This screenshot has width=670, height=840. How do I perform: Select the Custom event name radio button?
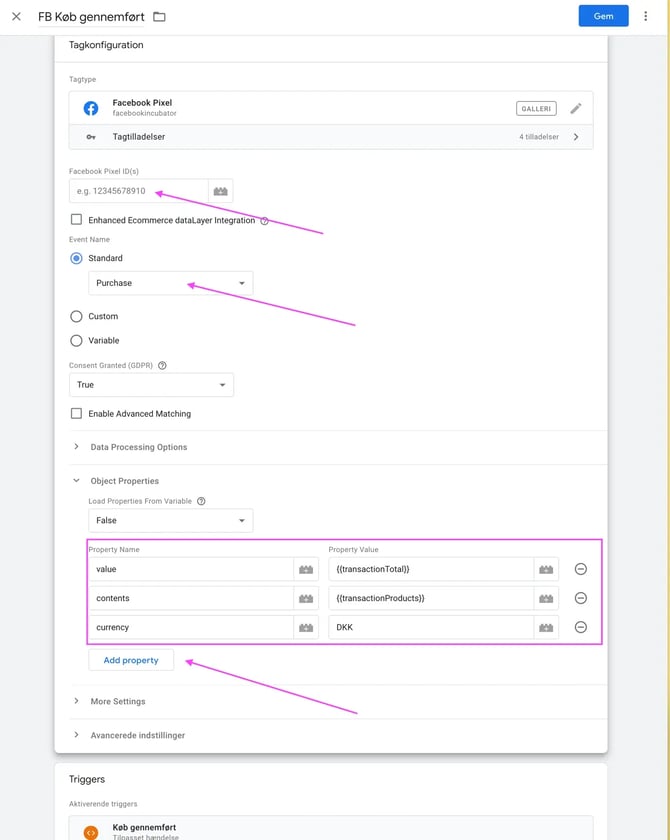tap(76, 316)
